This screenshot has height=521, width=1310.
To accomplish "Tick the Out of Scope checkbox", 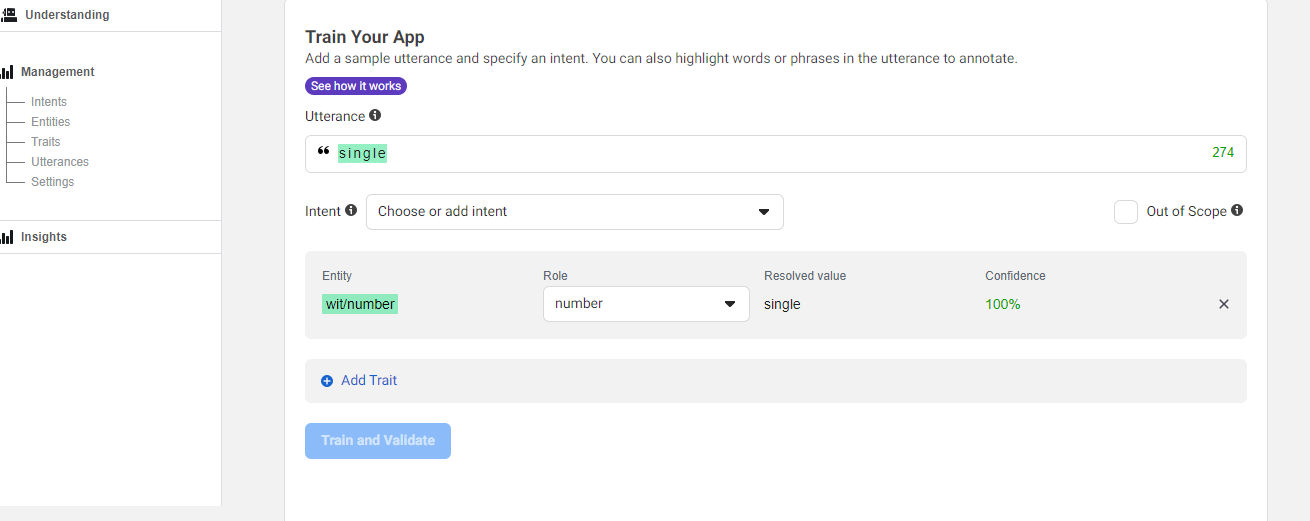I will pos(1126,212).
